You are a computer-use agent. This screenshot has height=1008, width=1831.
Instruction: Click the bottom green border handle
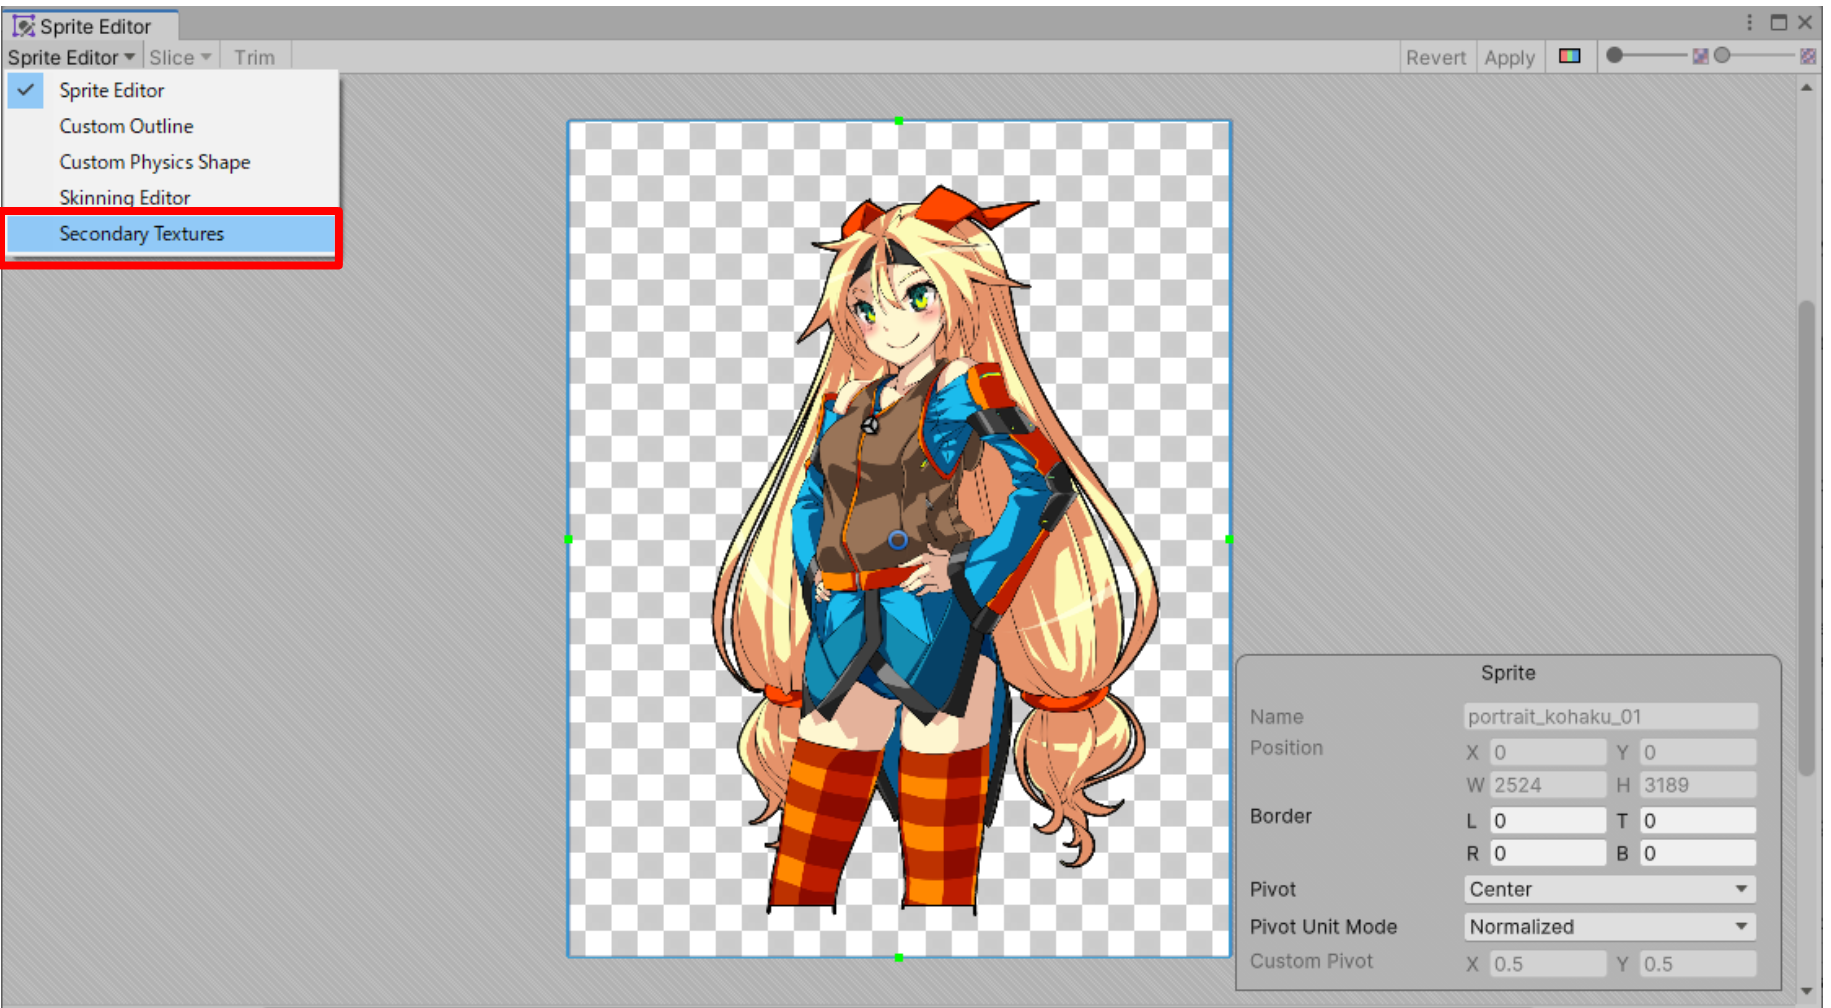pos(899,957)
